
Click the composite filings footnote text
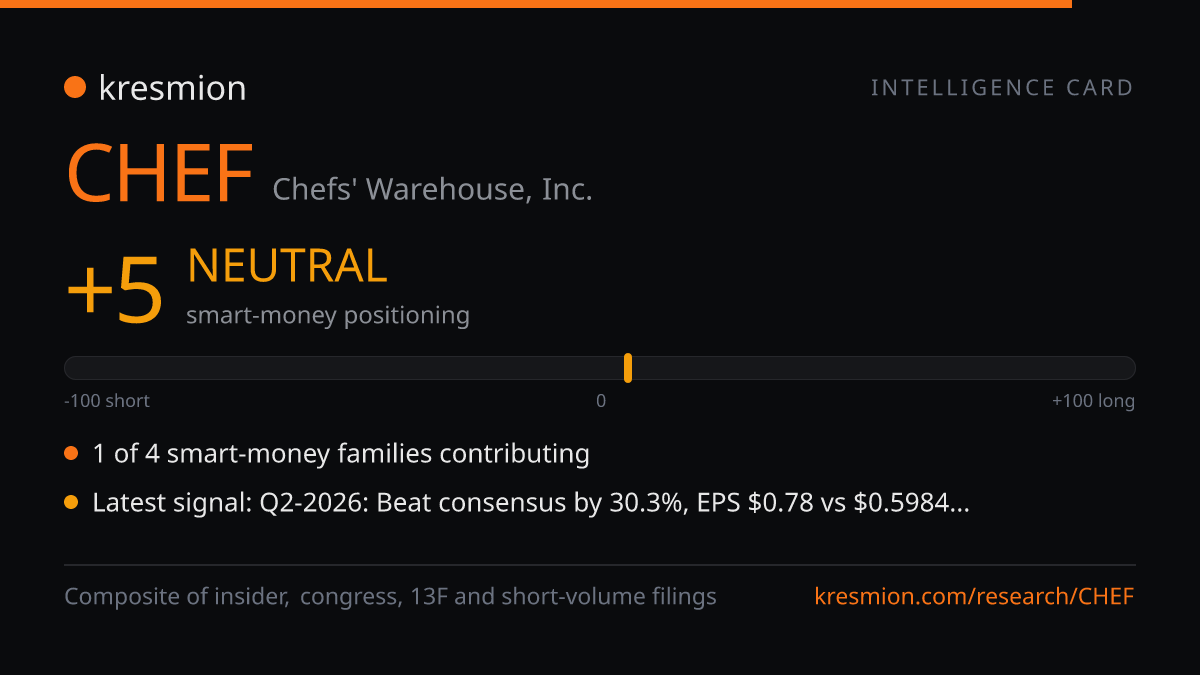[x=390, y=597]
